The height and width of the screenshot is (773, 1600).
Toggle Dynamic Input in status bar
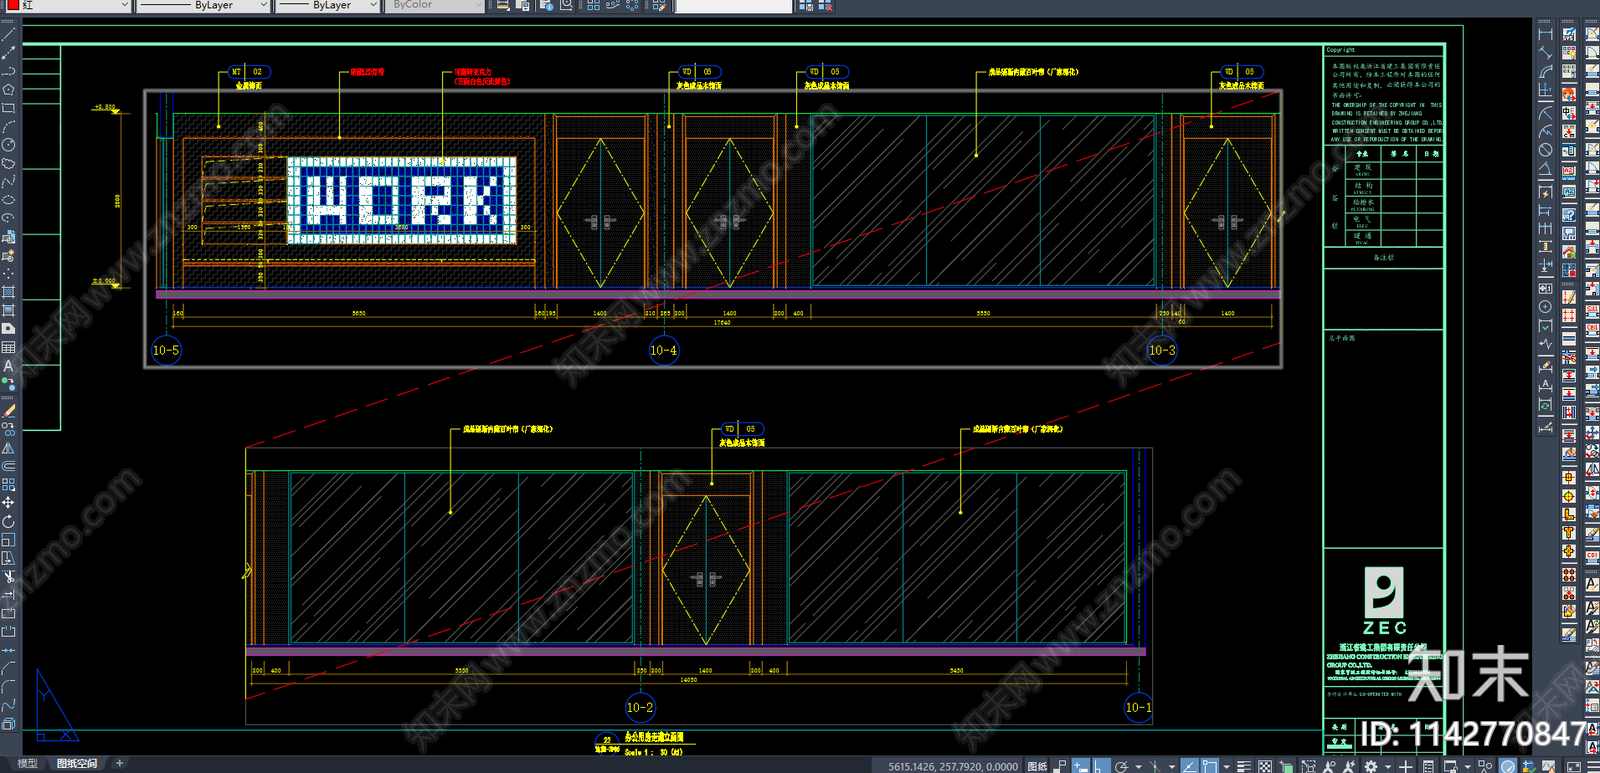1081,765
